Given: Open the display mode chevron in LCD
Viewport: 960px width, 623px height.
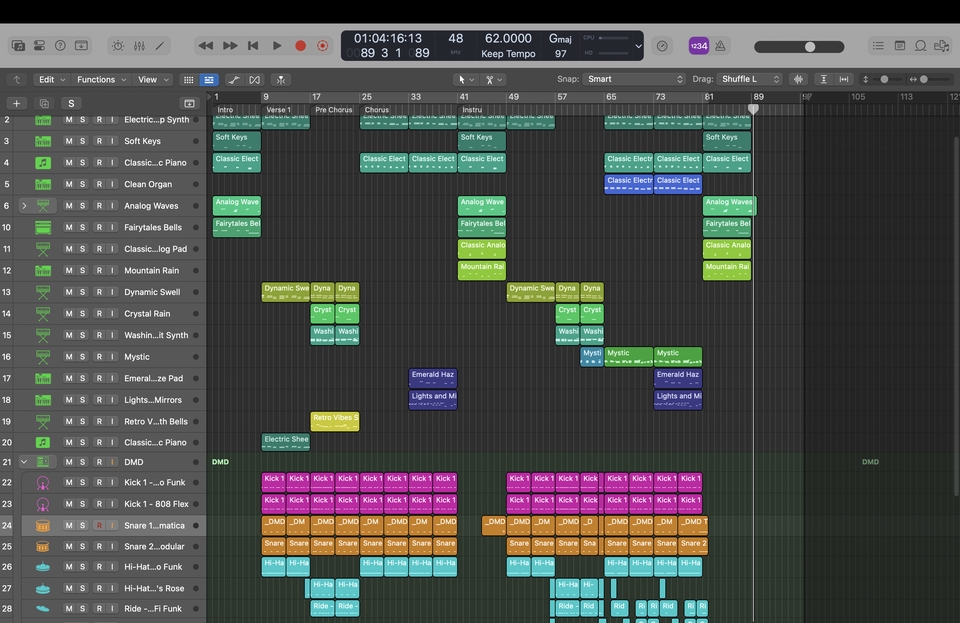Looking at the screenshot, I should 638,46.
